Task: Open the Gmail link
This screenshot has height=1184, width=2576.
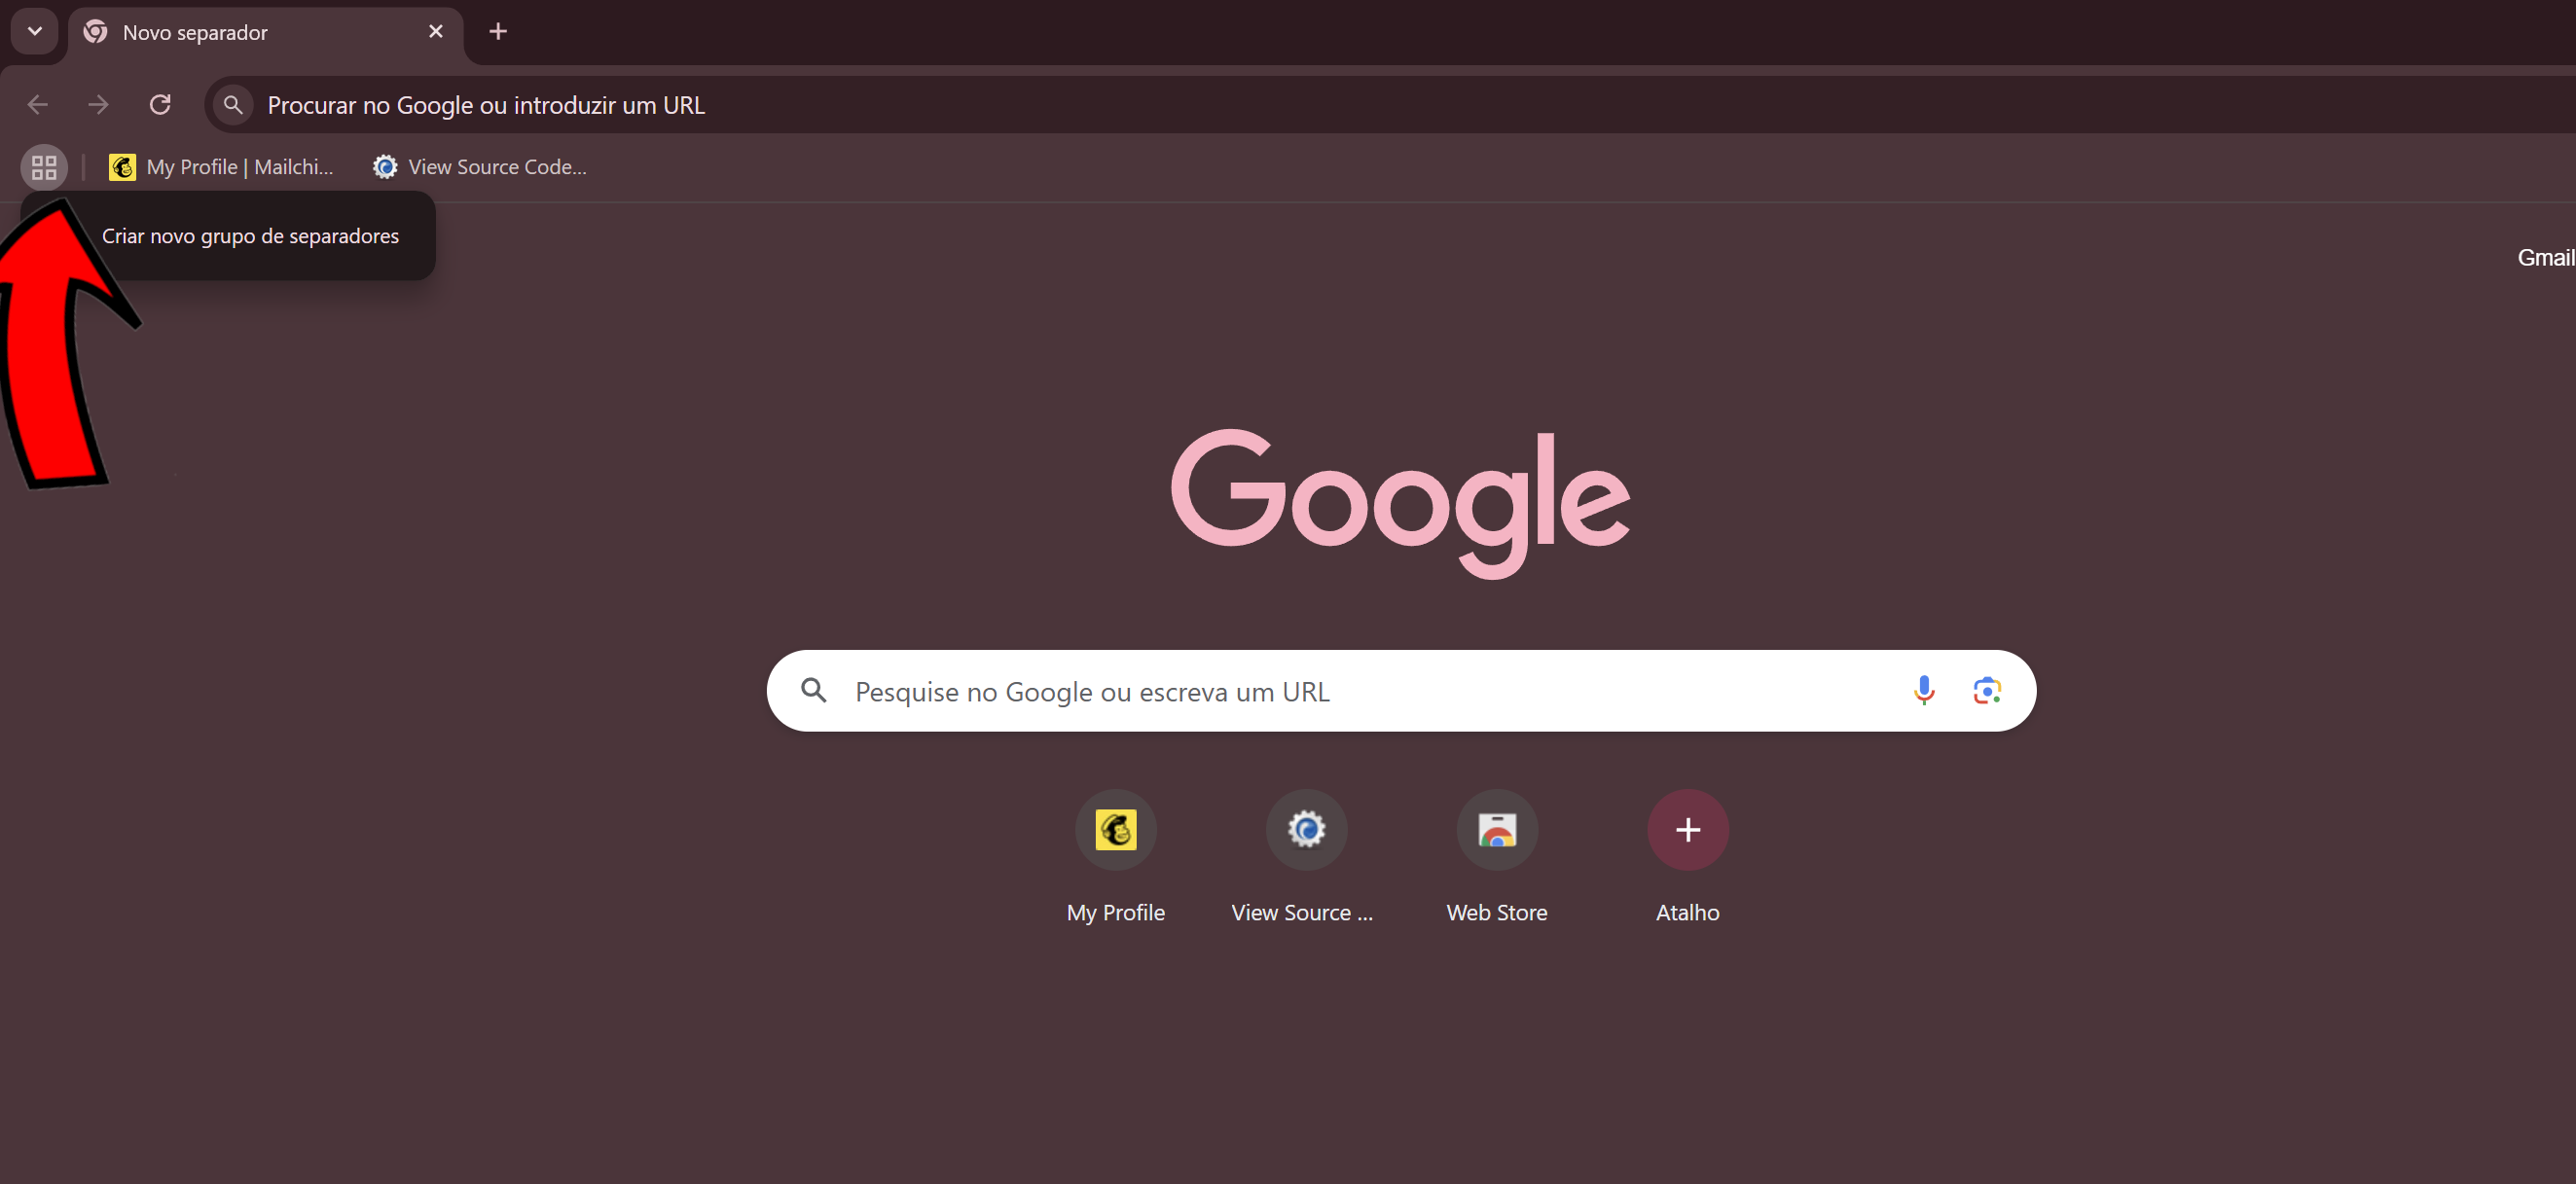Action: (x=2545, y=258)
